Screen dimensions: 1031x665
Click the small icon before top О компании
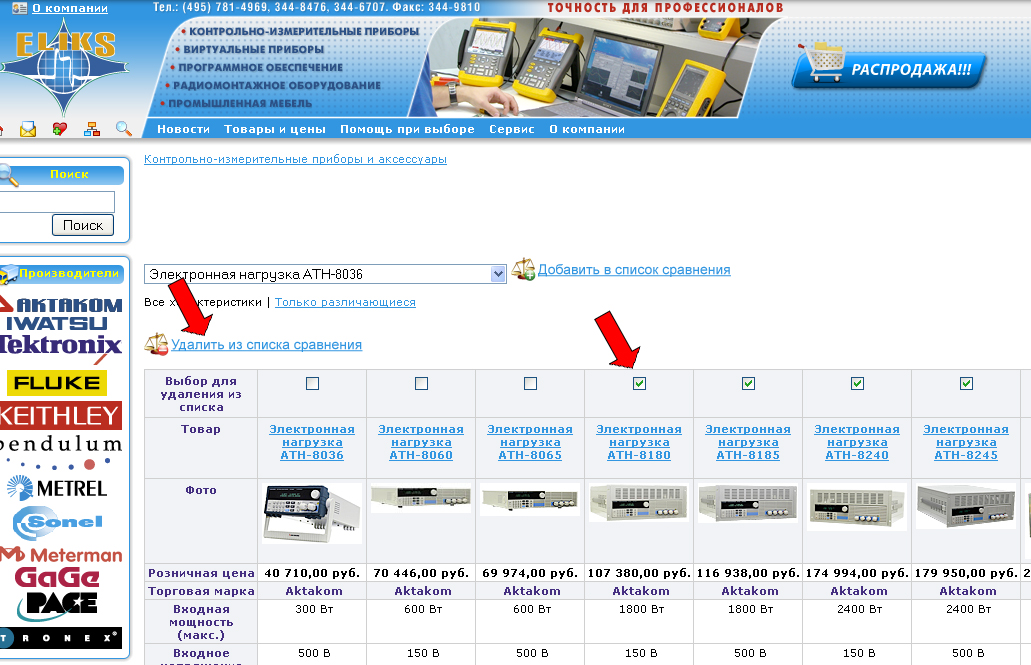click(x=20, y=8)
